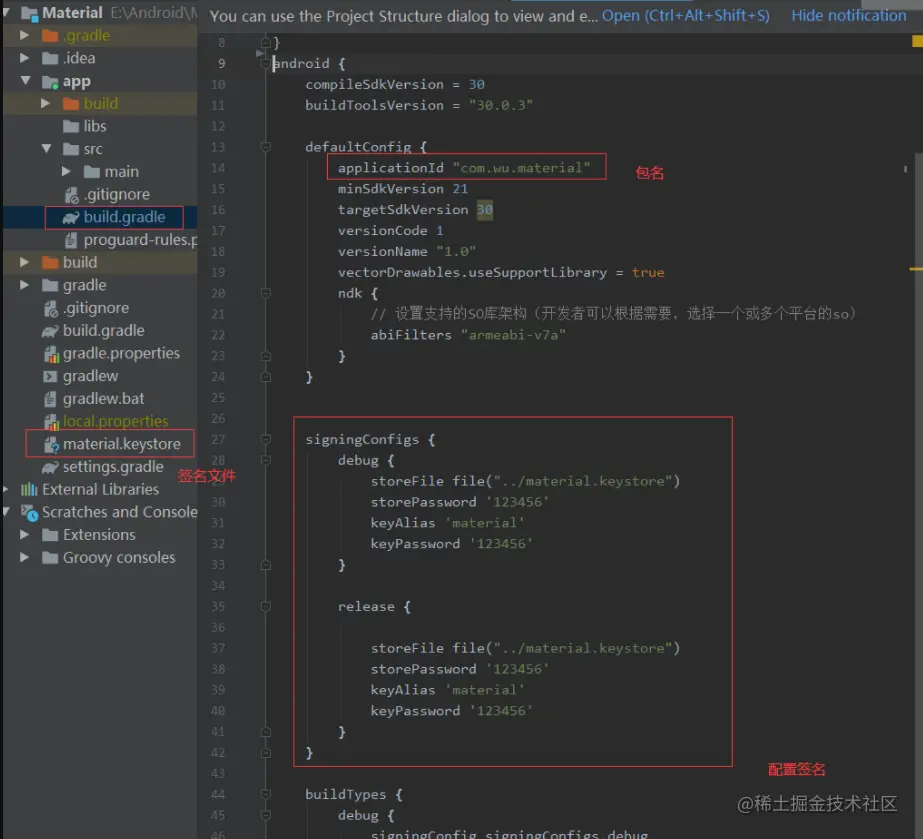Select material.keystore in project tree
This screenshot has height=839, width=923.
coord(121,444)
